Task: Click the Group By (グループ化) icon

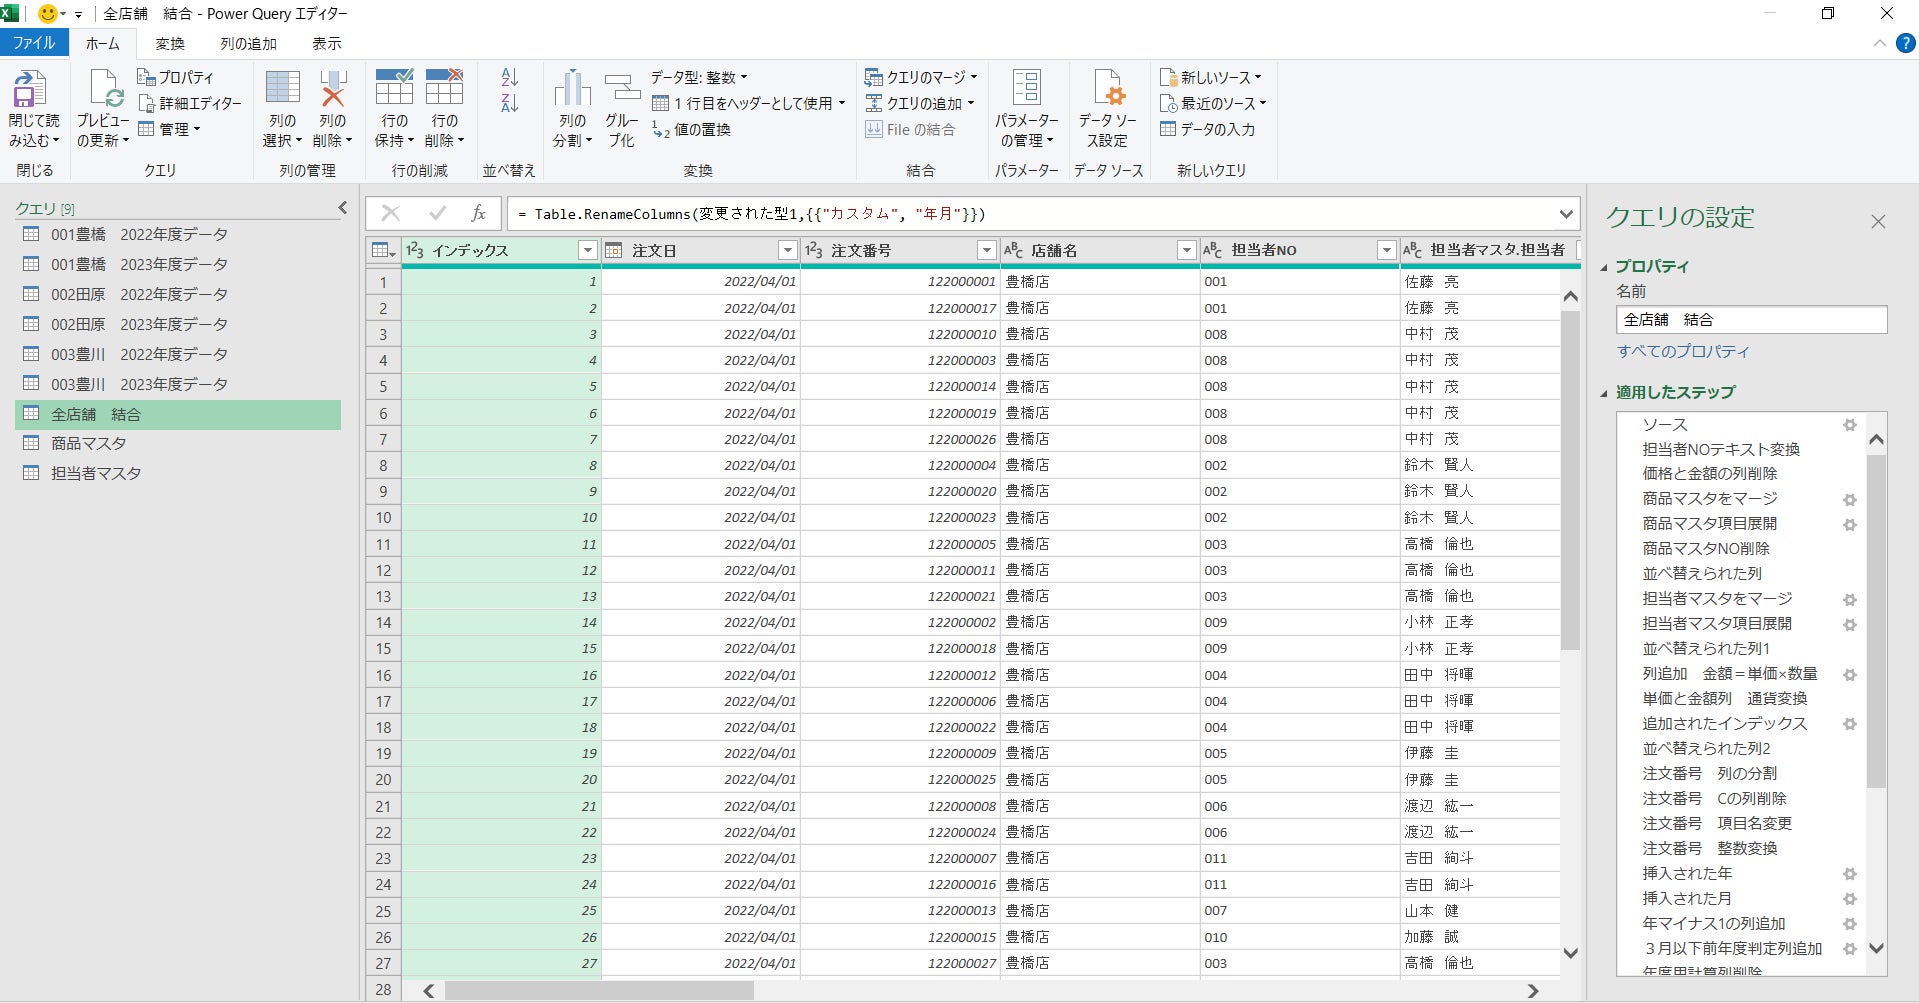Action: (x=621, y=92)
